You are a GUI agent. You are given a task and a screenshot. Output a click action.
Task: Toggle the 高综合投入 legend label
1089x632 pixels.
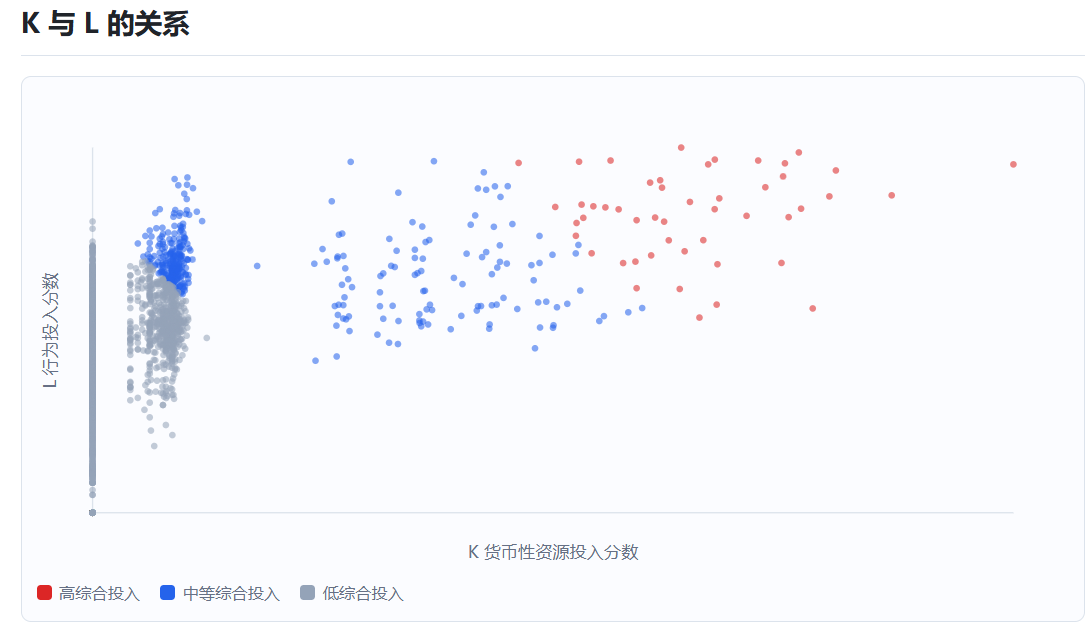point(99,594)
